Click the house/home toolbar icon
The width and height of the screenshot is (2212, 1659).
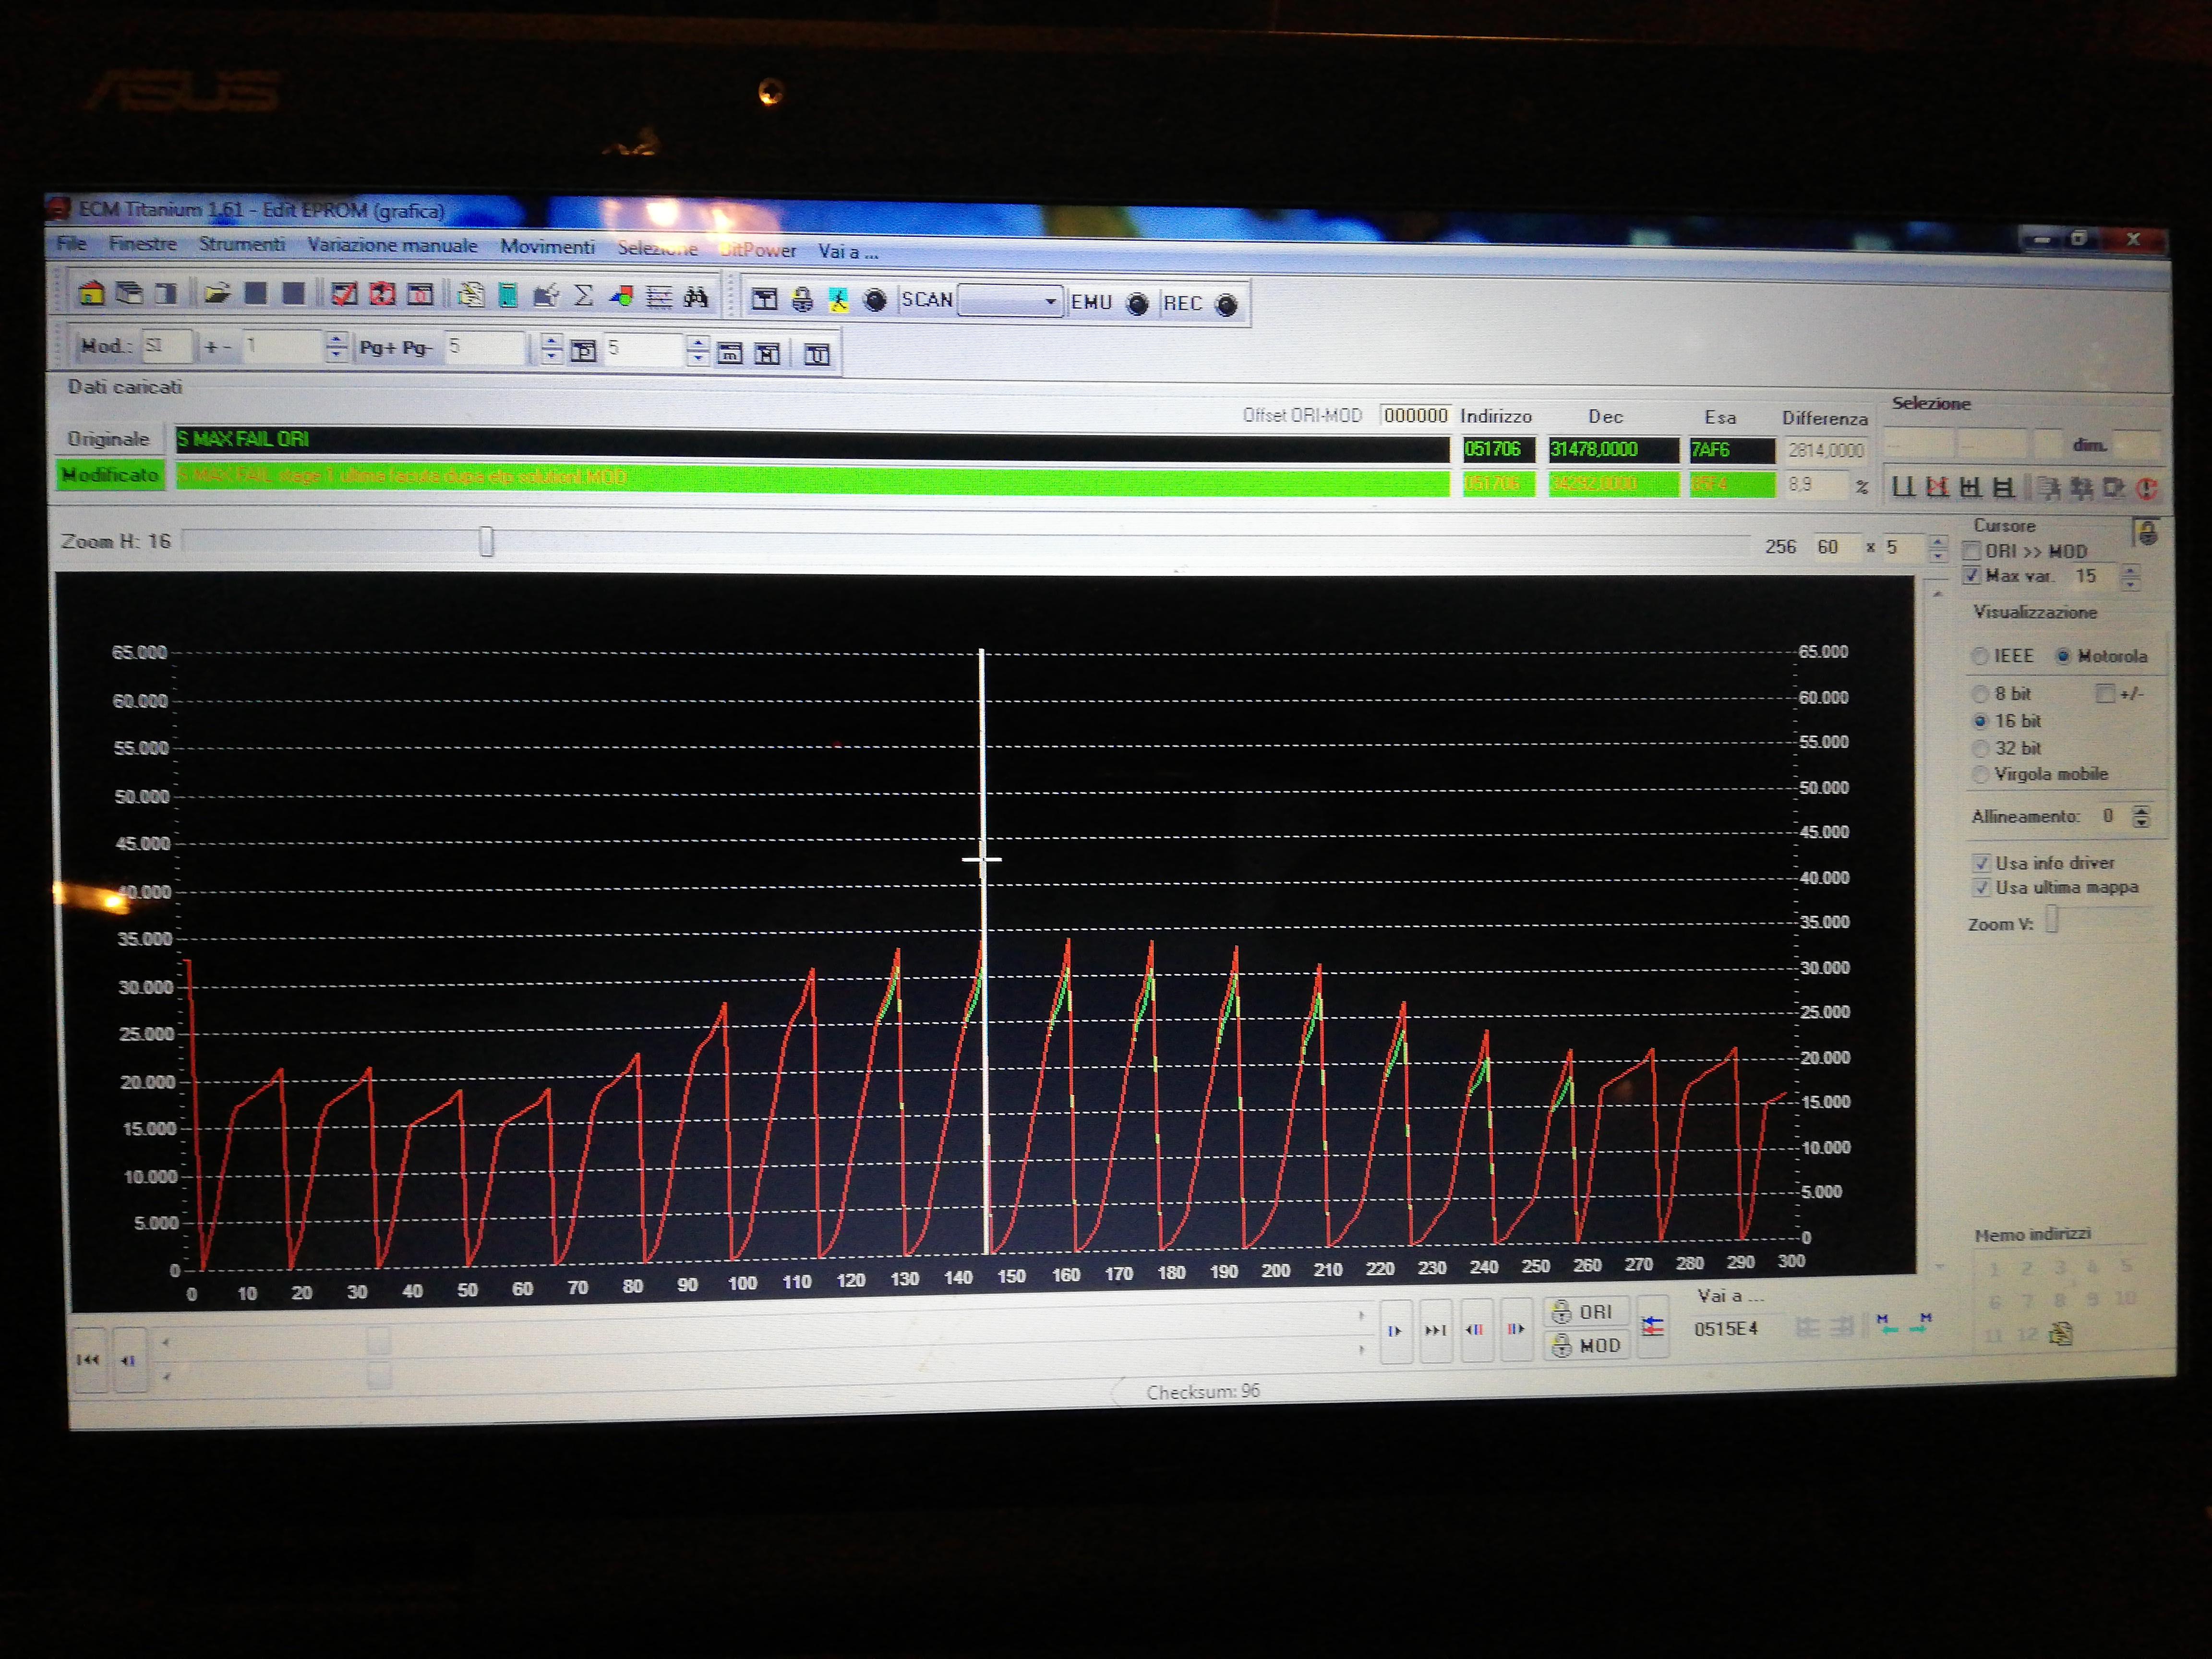point(91,293)
